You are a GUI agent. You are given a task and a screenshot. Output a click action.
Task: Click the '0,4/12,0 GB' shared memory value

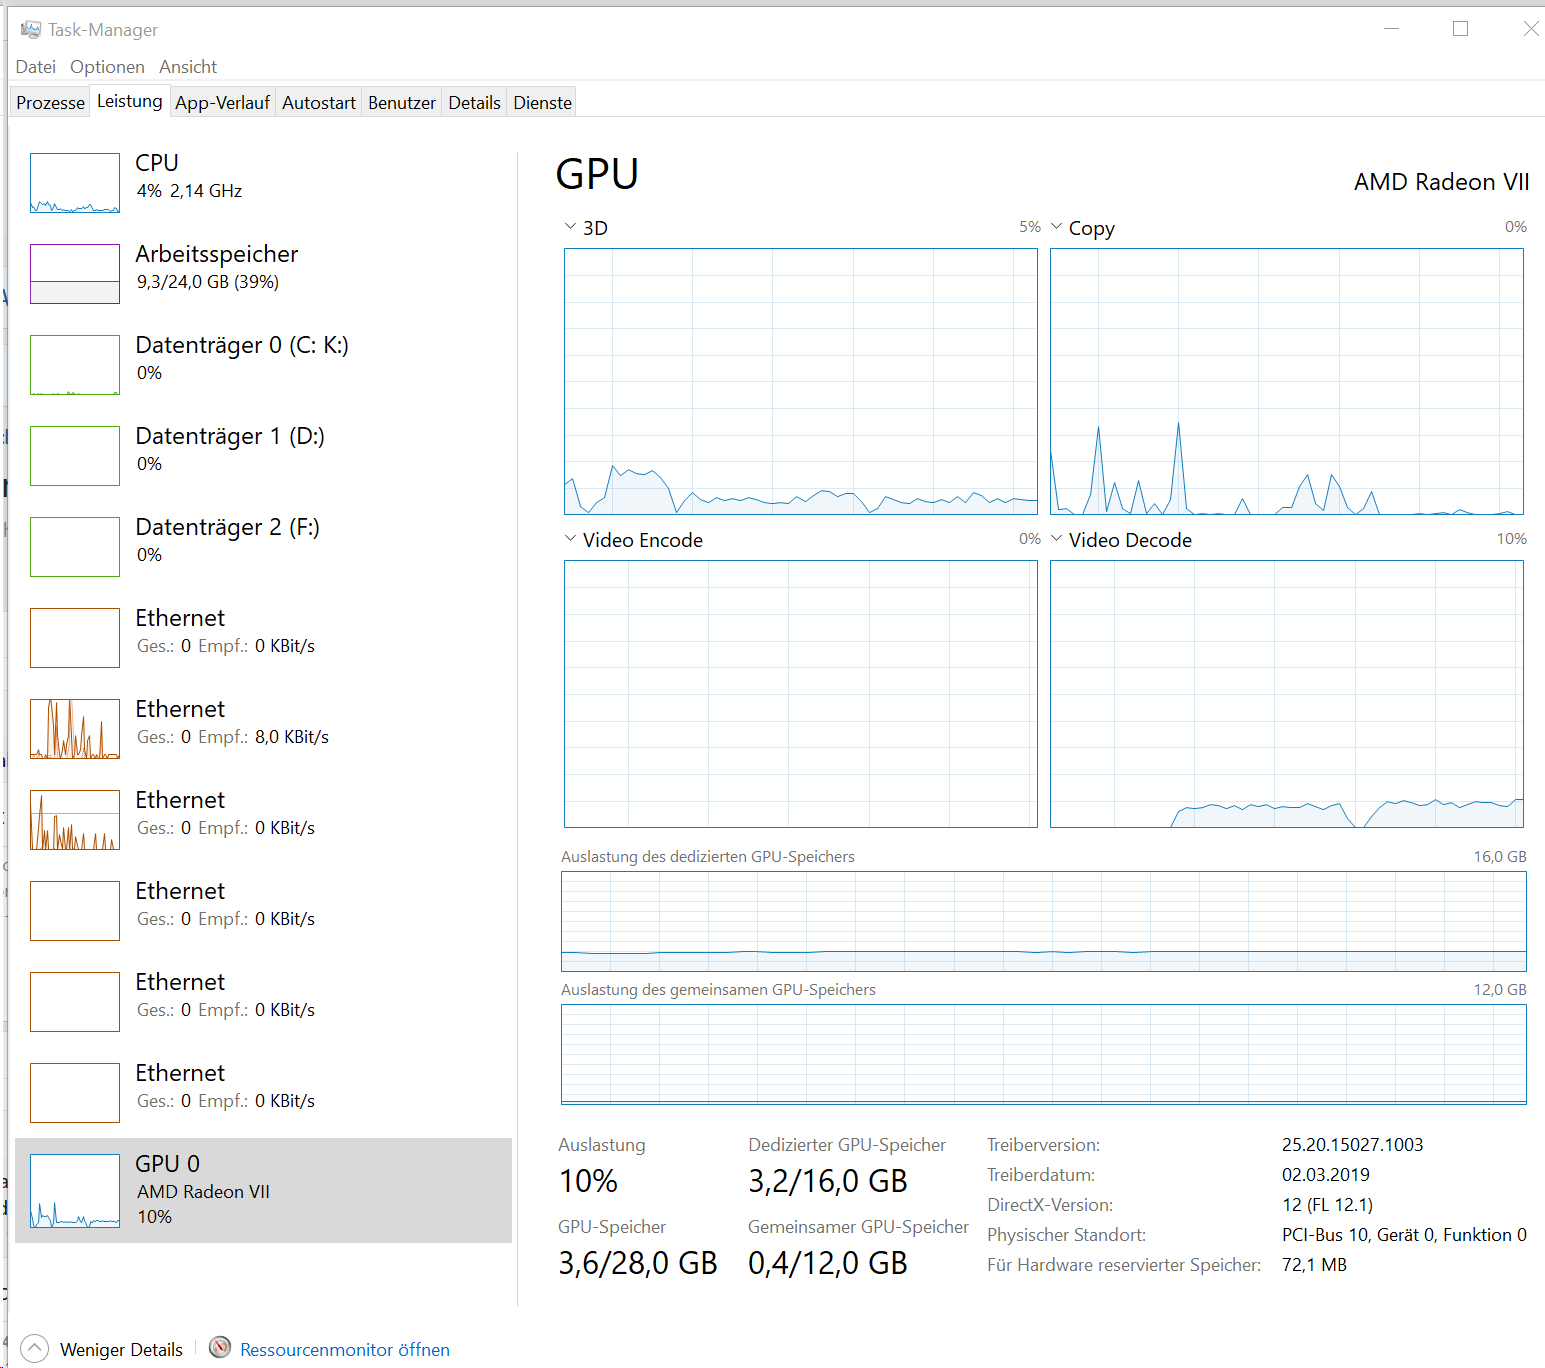828,1263
